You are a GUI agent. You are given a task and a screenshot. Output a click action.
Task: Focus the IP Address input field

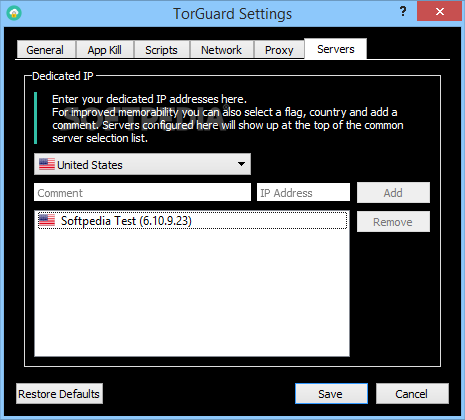point(303,192)
